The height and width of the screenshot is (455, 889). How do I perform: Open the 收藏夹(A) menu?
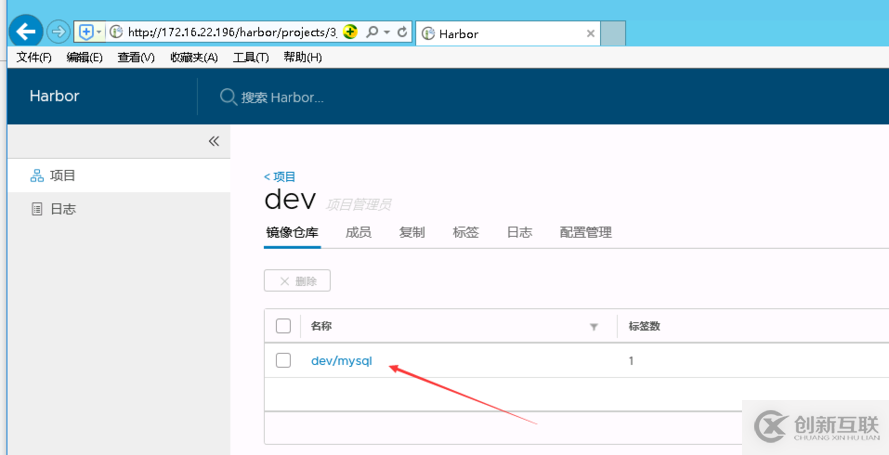[194, 57]
